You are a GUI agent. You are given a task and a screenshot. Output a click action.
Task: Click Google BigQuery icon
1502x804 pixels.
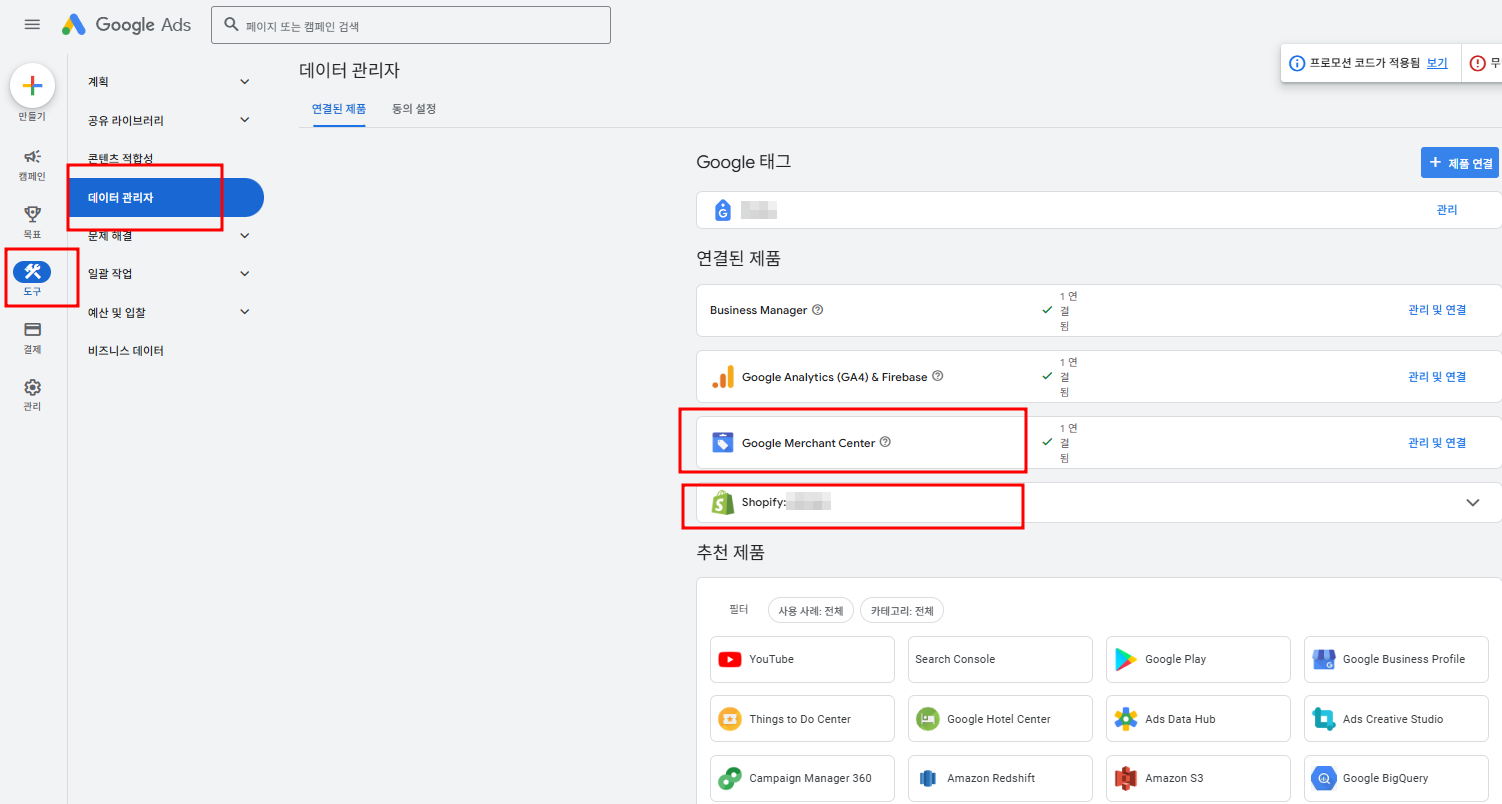click(x=1324, y=778)
